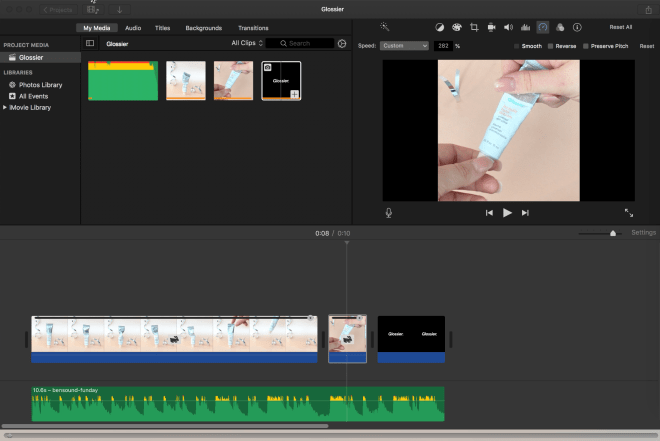Play the video in the viewer
The height and width of the screenshot is (441, 660).
click(x=507, y=213)
